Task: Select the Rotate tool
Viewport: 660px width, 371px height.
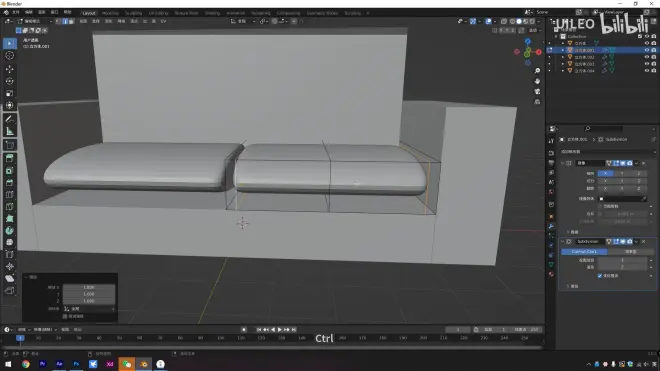Action: 10,81
